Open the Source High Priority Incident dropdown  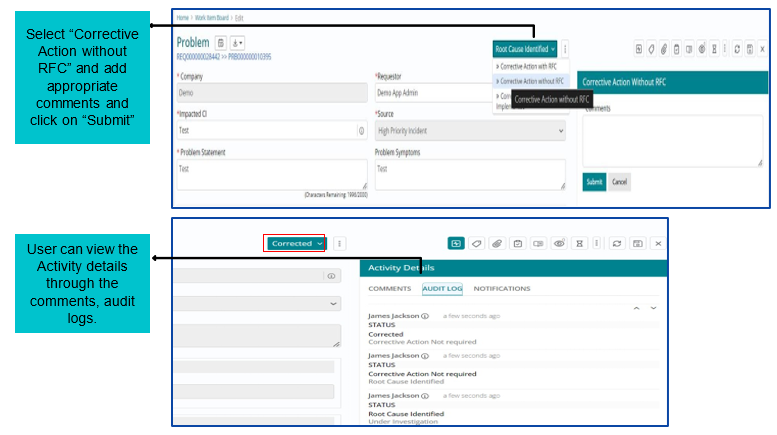[x=470, y=131]
